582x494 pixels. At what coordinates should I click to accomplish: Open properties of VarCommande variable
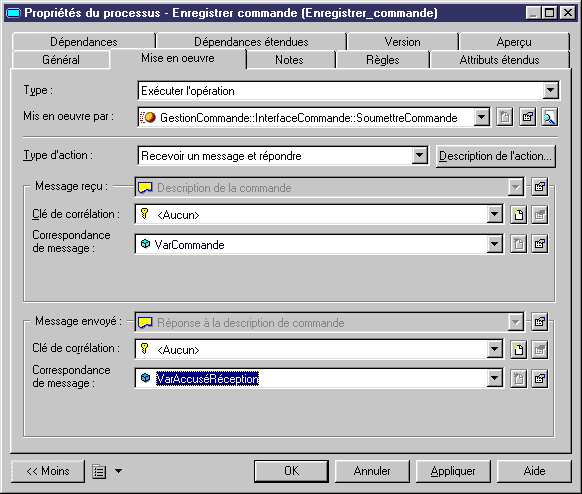(x=539, y=244)
